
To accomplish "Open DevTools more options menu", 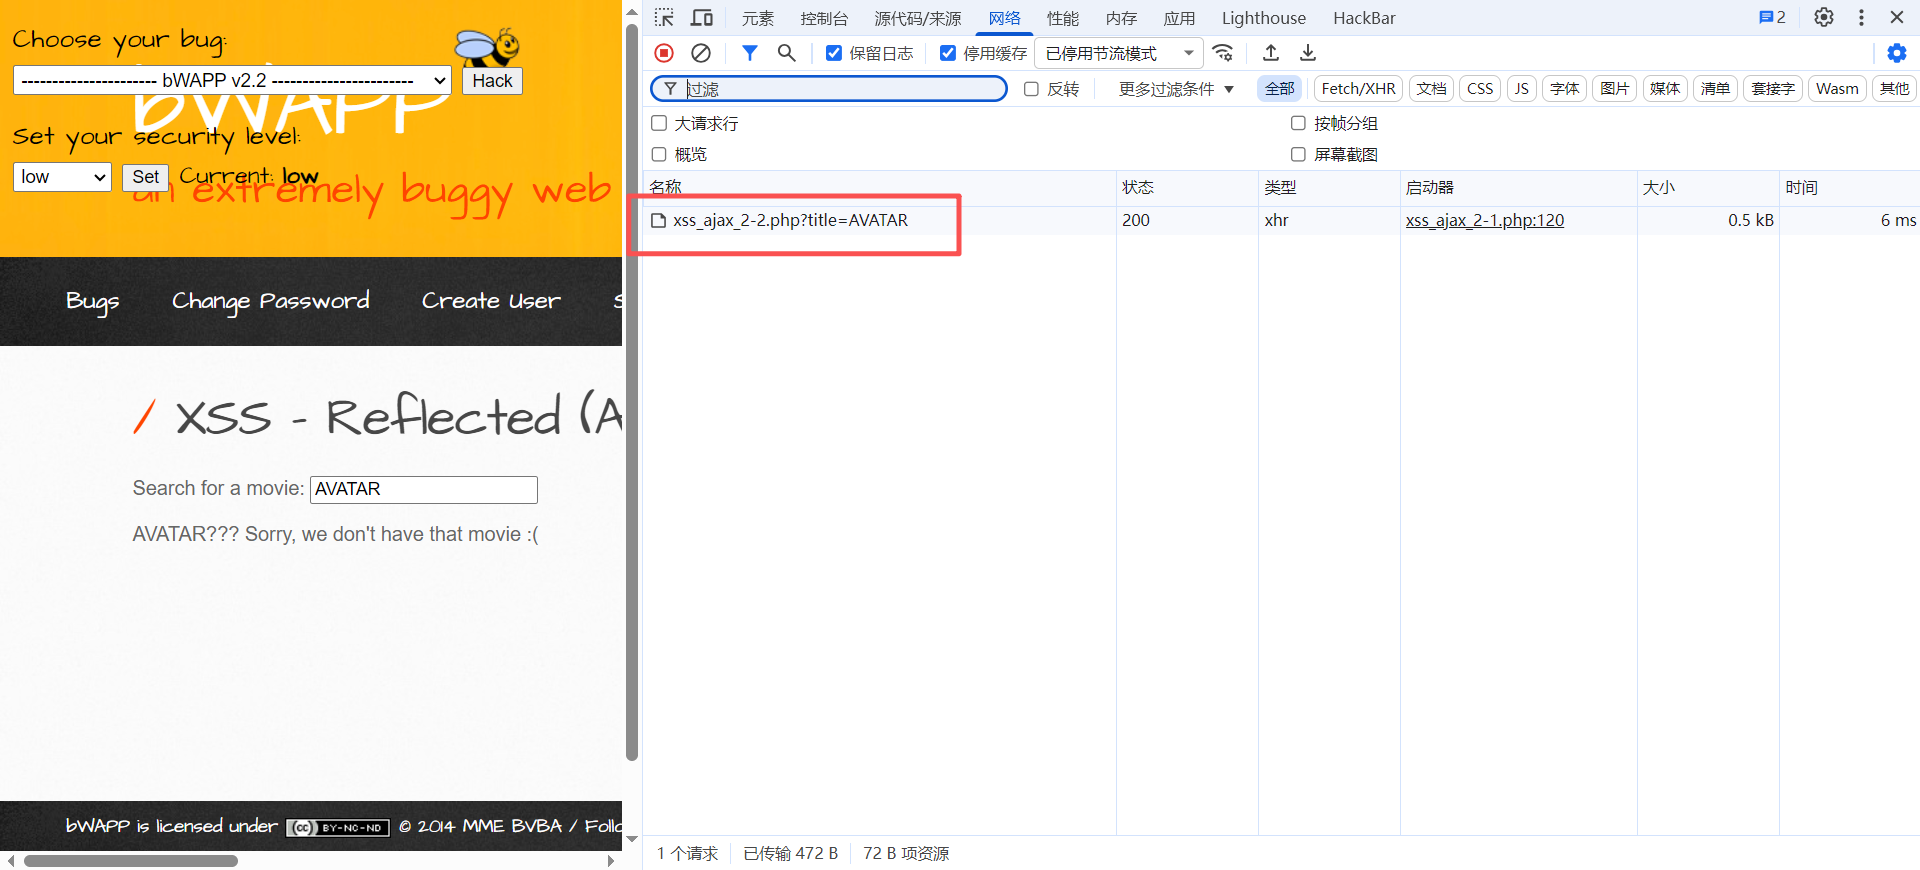I will (x=1861, y=18).
